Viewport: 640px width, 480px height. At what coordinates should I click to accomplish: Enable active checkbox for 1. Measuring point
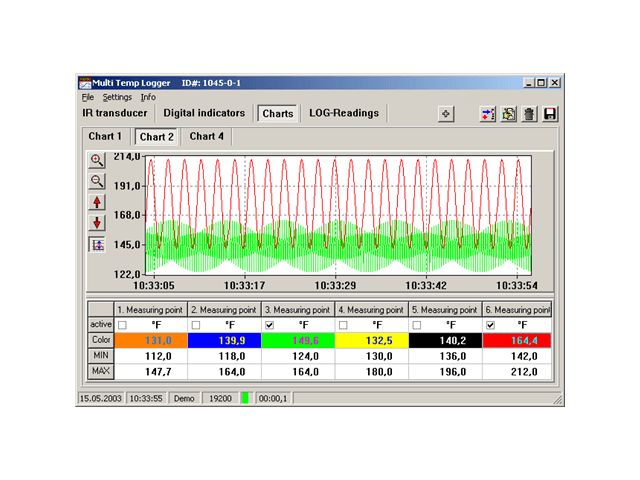point(121,325)
